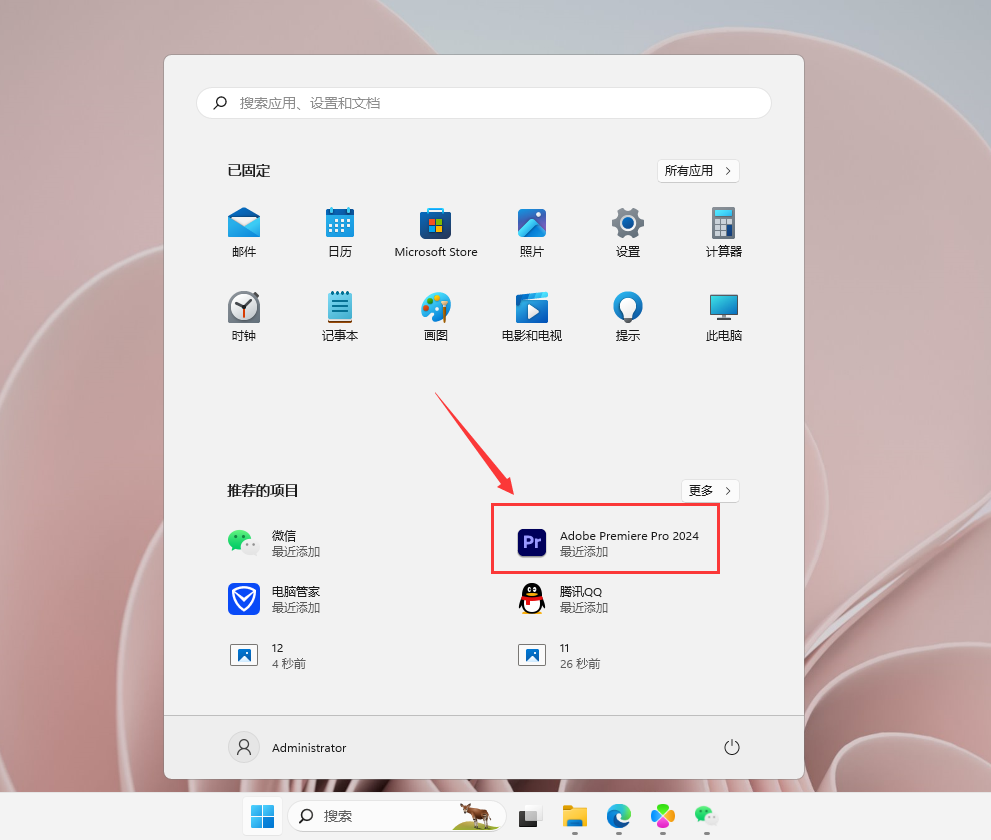Click the magnifier icon in Start search

point(220,102)
